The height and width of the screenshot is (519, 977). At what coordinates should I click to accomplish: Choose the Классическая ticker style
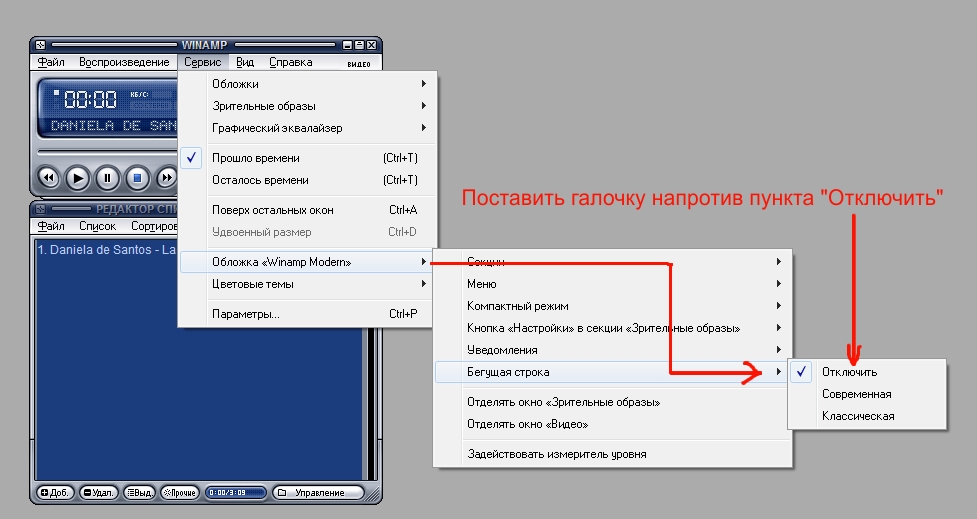point(867,416)
